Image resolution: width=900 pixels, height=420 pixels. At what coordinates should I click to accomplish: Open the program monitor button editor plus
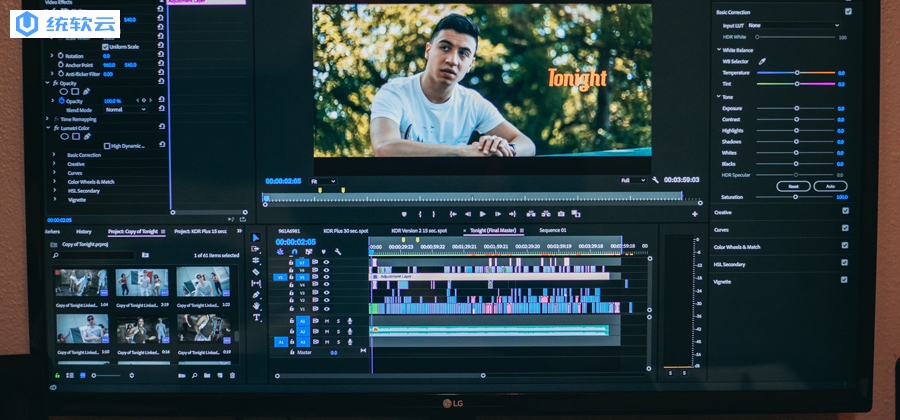click(x=695, y=214)
